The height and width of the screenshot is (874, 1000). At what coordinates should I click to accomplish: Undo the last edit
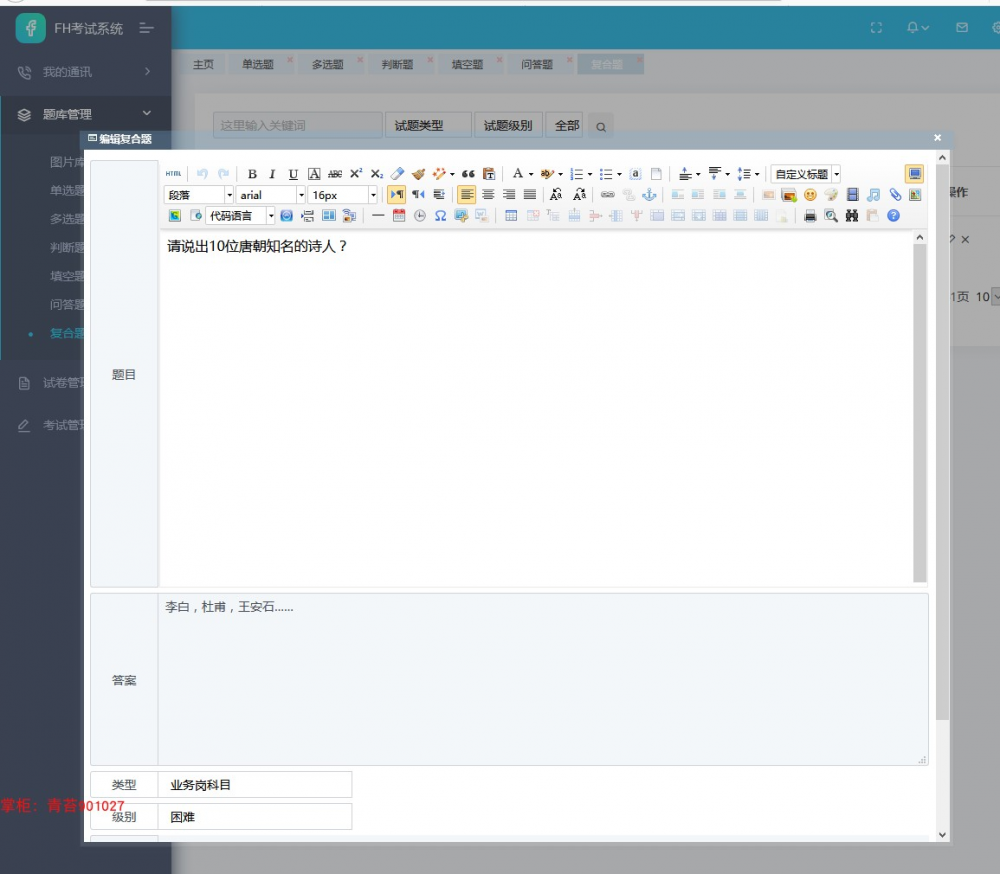pyautogui.click(x=201, y=173)
